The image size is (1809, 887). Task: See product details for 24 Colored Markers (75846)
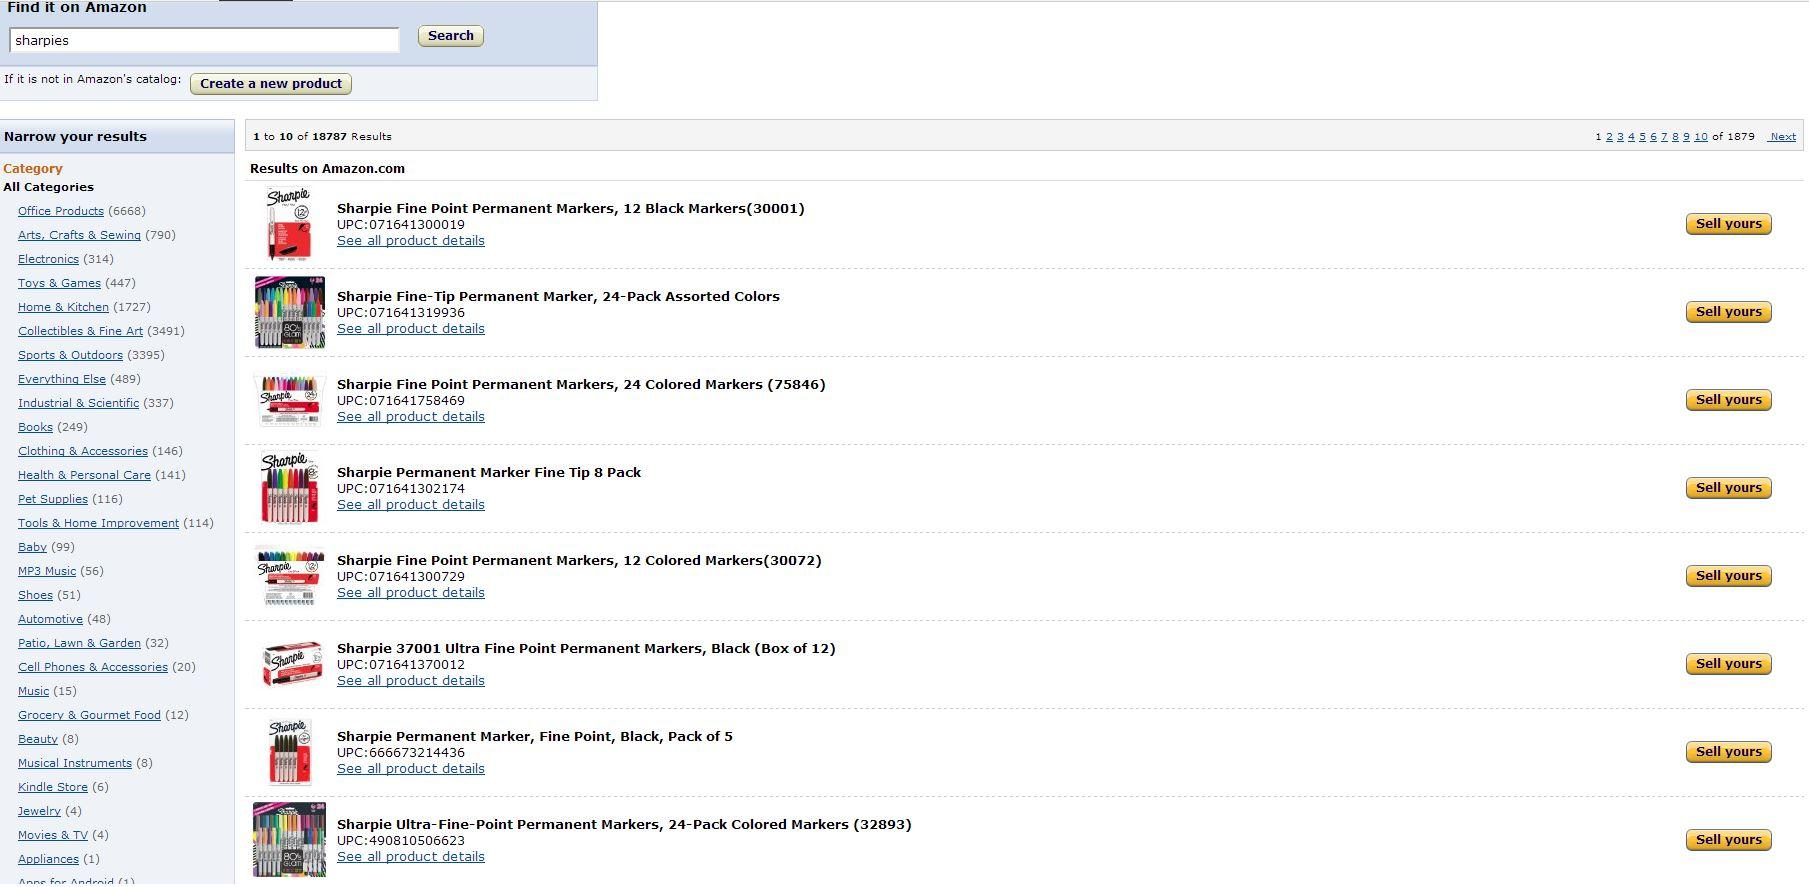pos(411,417)
